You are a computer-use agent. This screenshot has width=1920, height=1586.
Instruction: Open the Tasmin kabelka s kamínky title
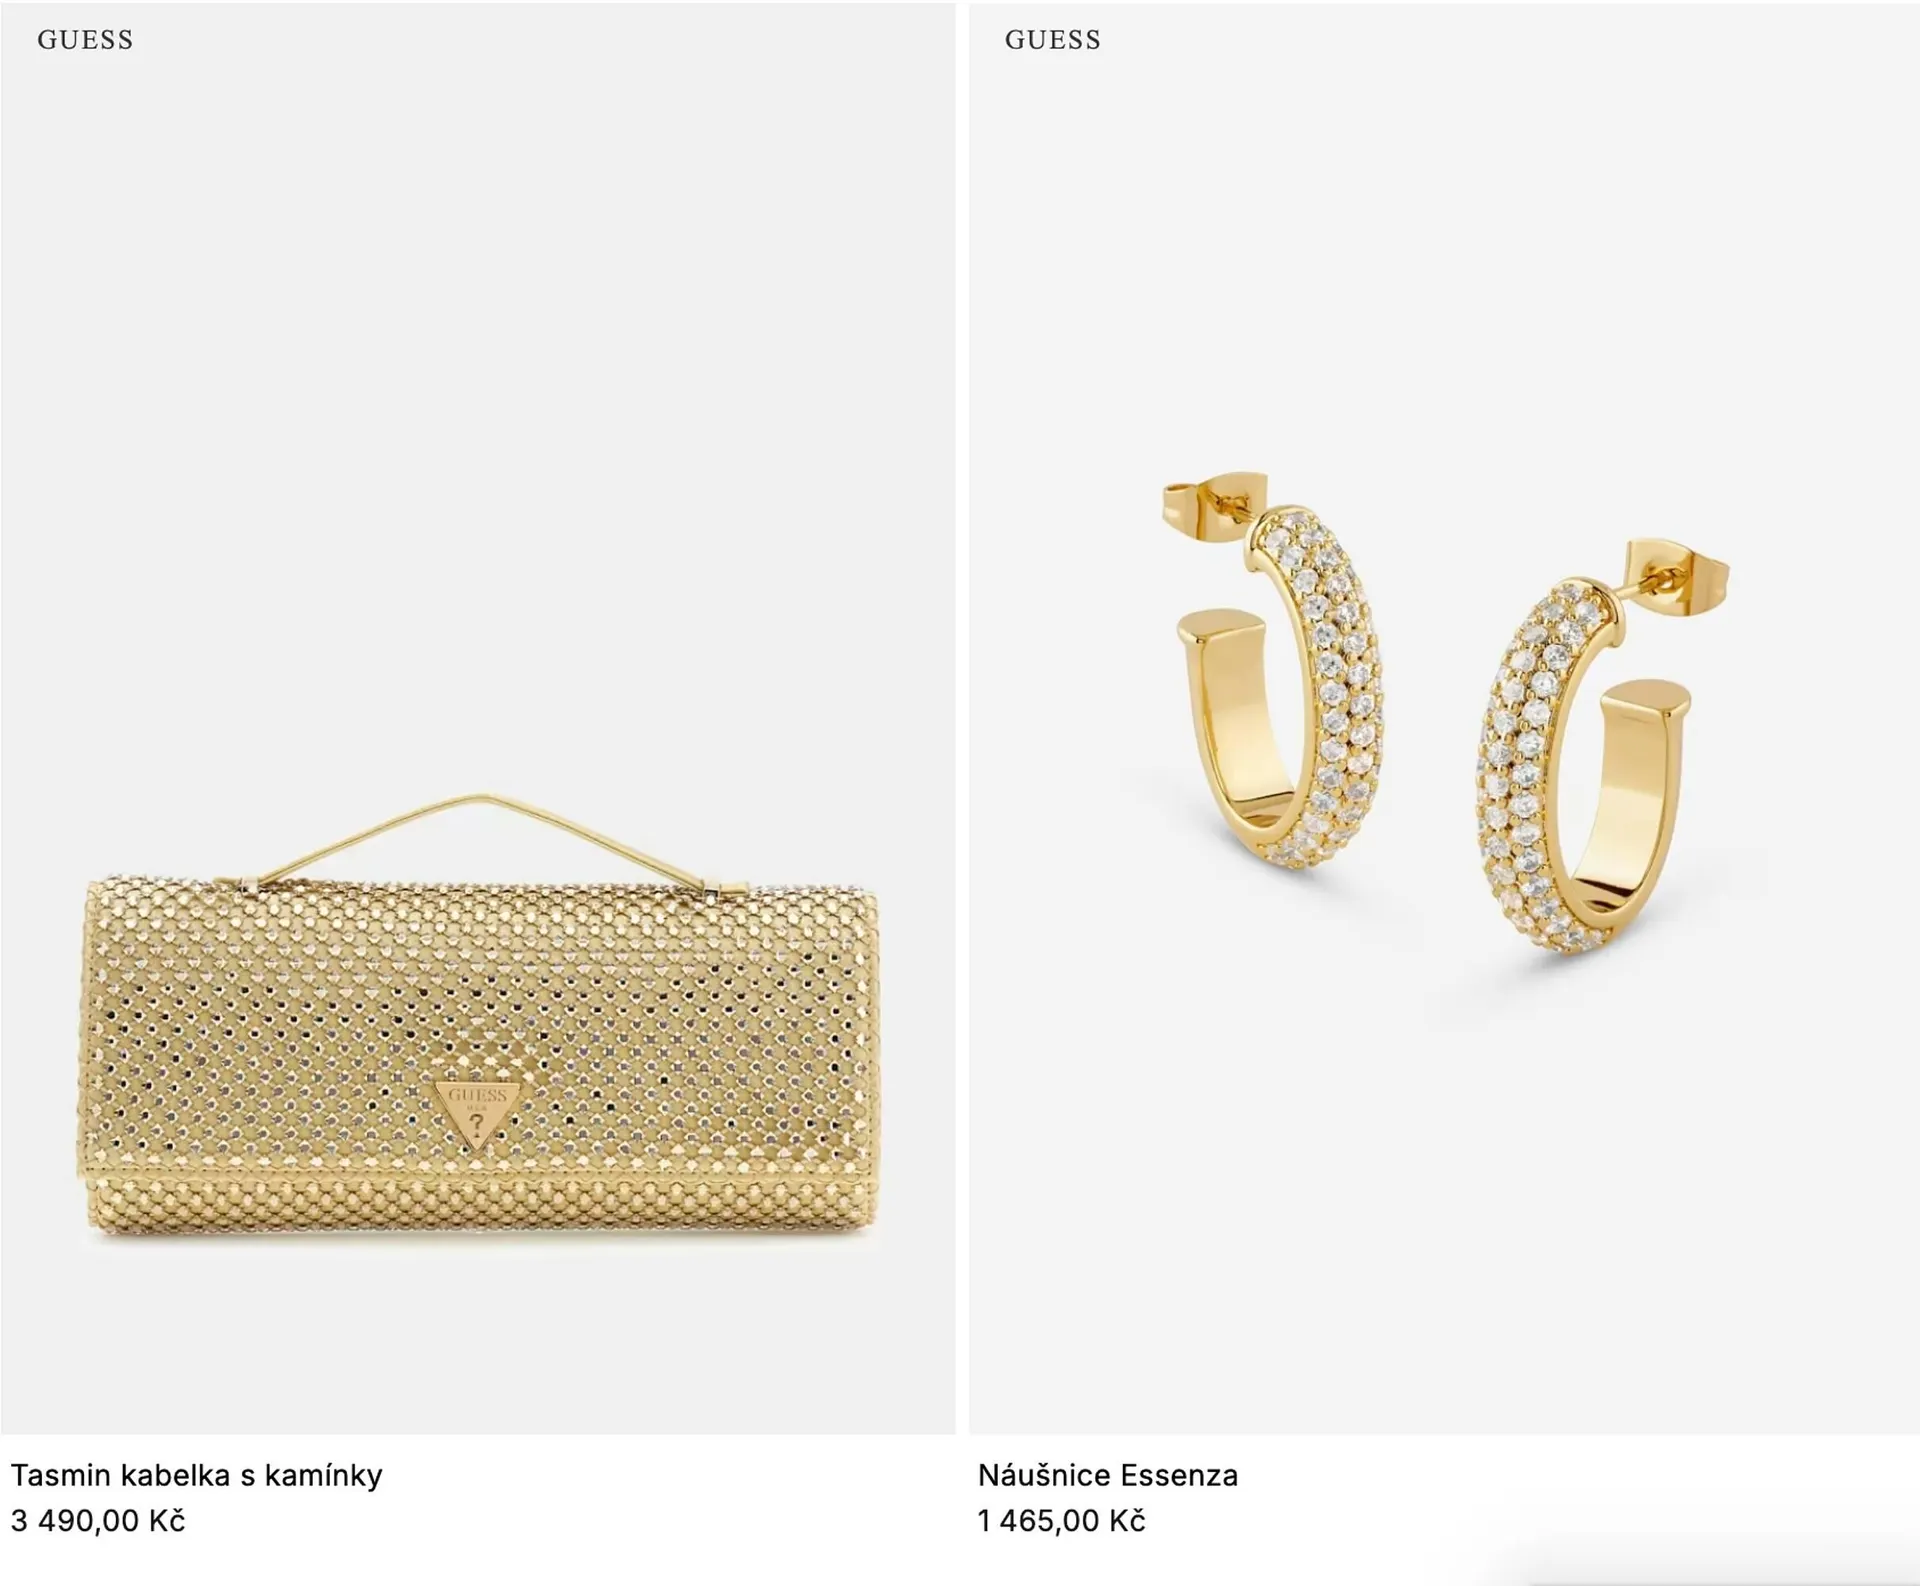pyautogui.click(x=197, y=1475)
